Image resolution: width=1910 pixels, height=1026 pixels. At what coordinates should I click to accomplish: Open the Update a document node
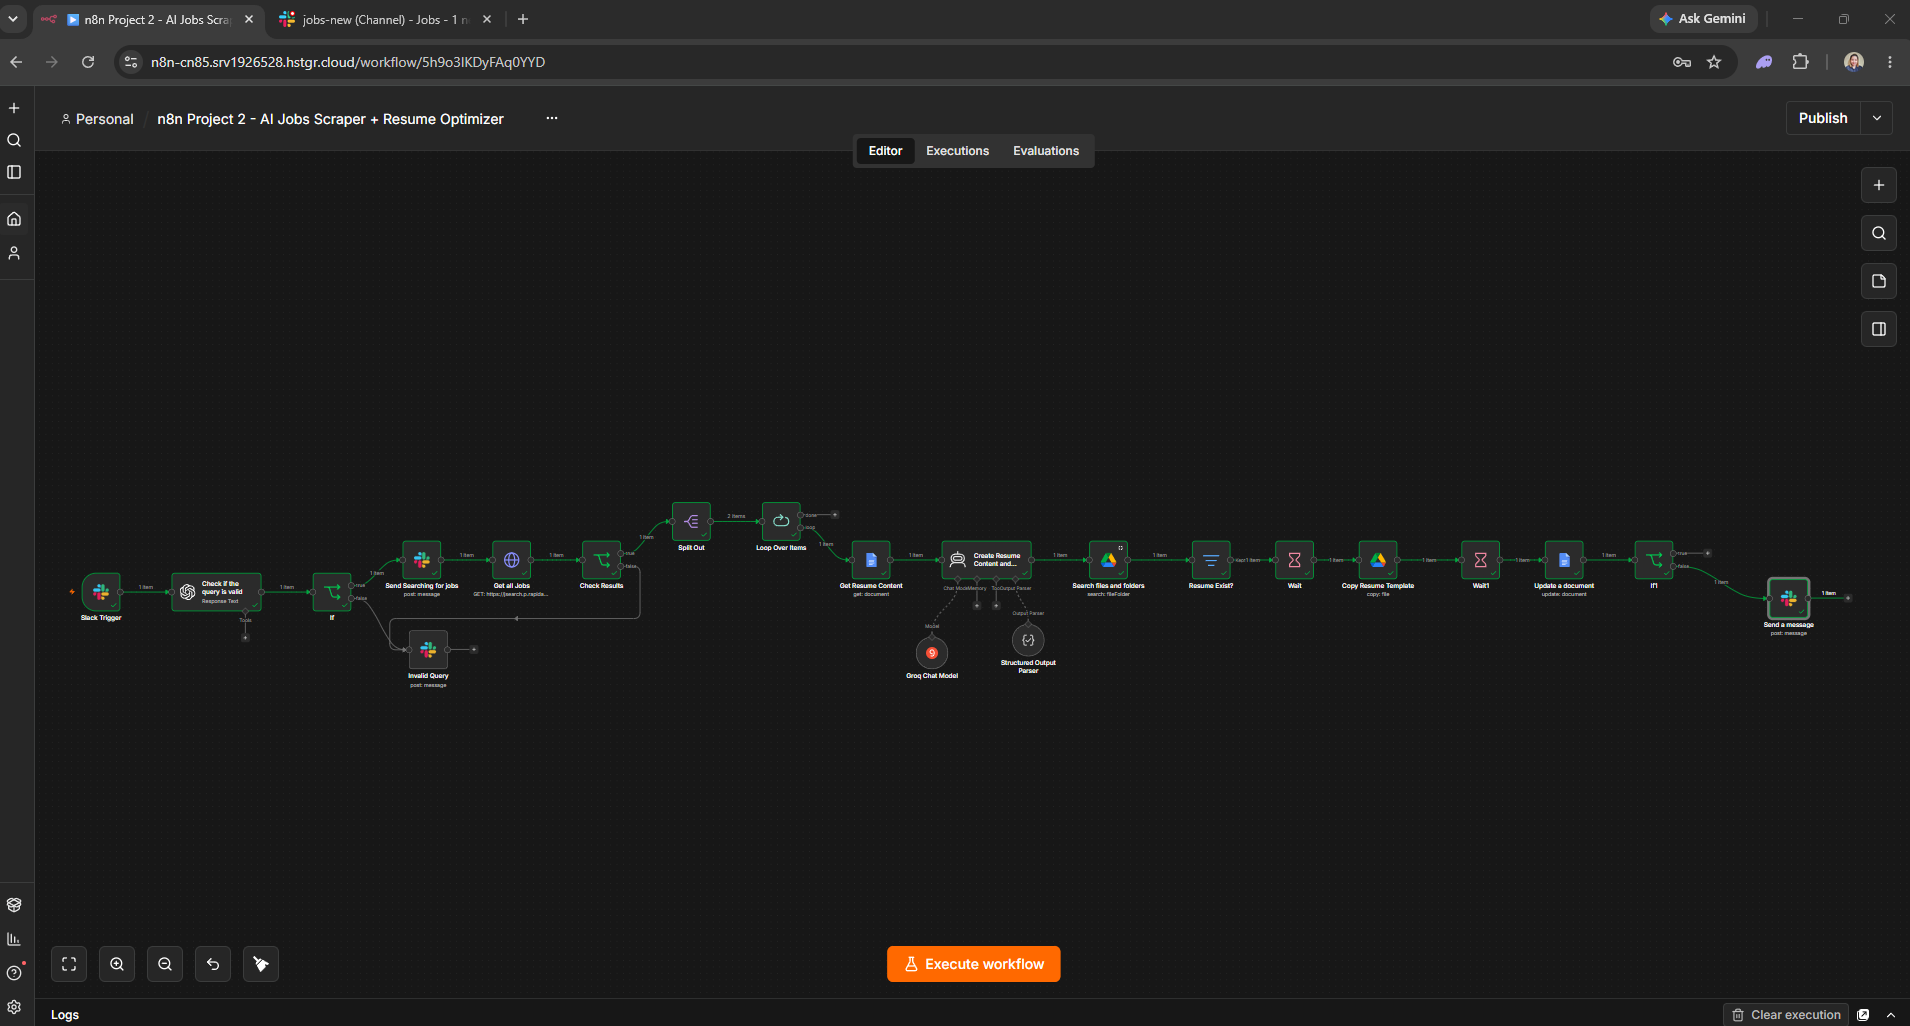[x=1564, y=560]
